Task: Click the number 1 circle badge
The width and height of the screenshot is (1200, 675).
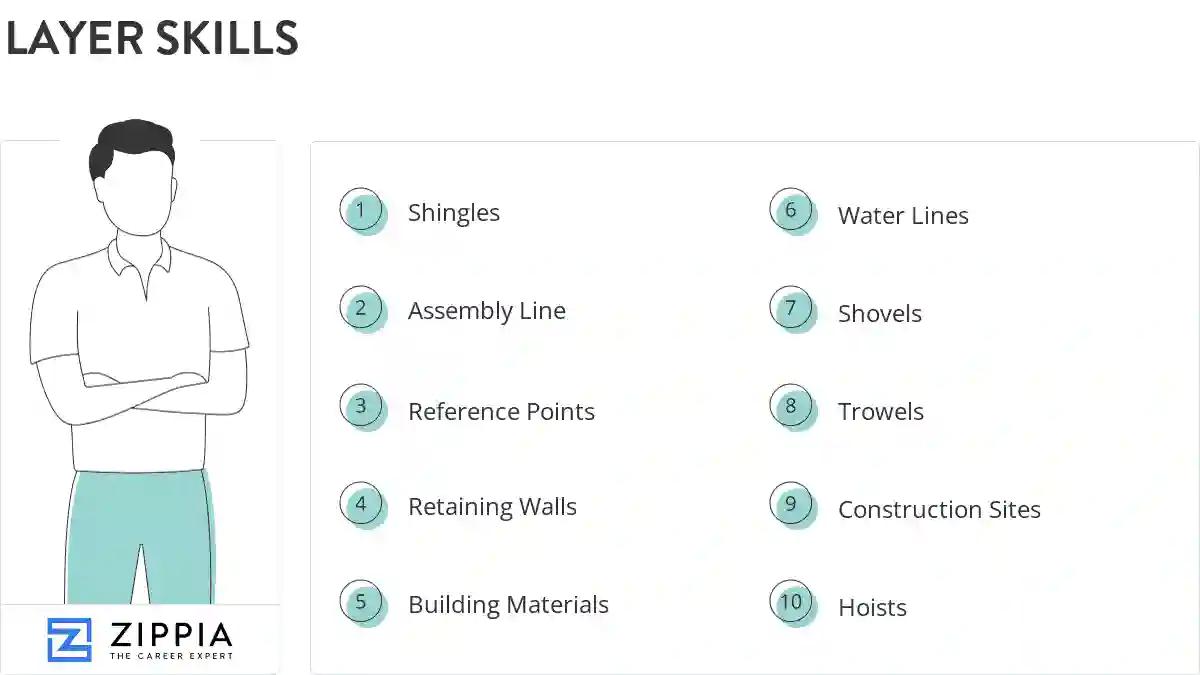Action: click(x=361, y=211)
